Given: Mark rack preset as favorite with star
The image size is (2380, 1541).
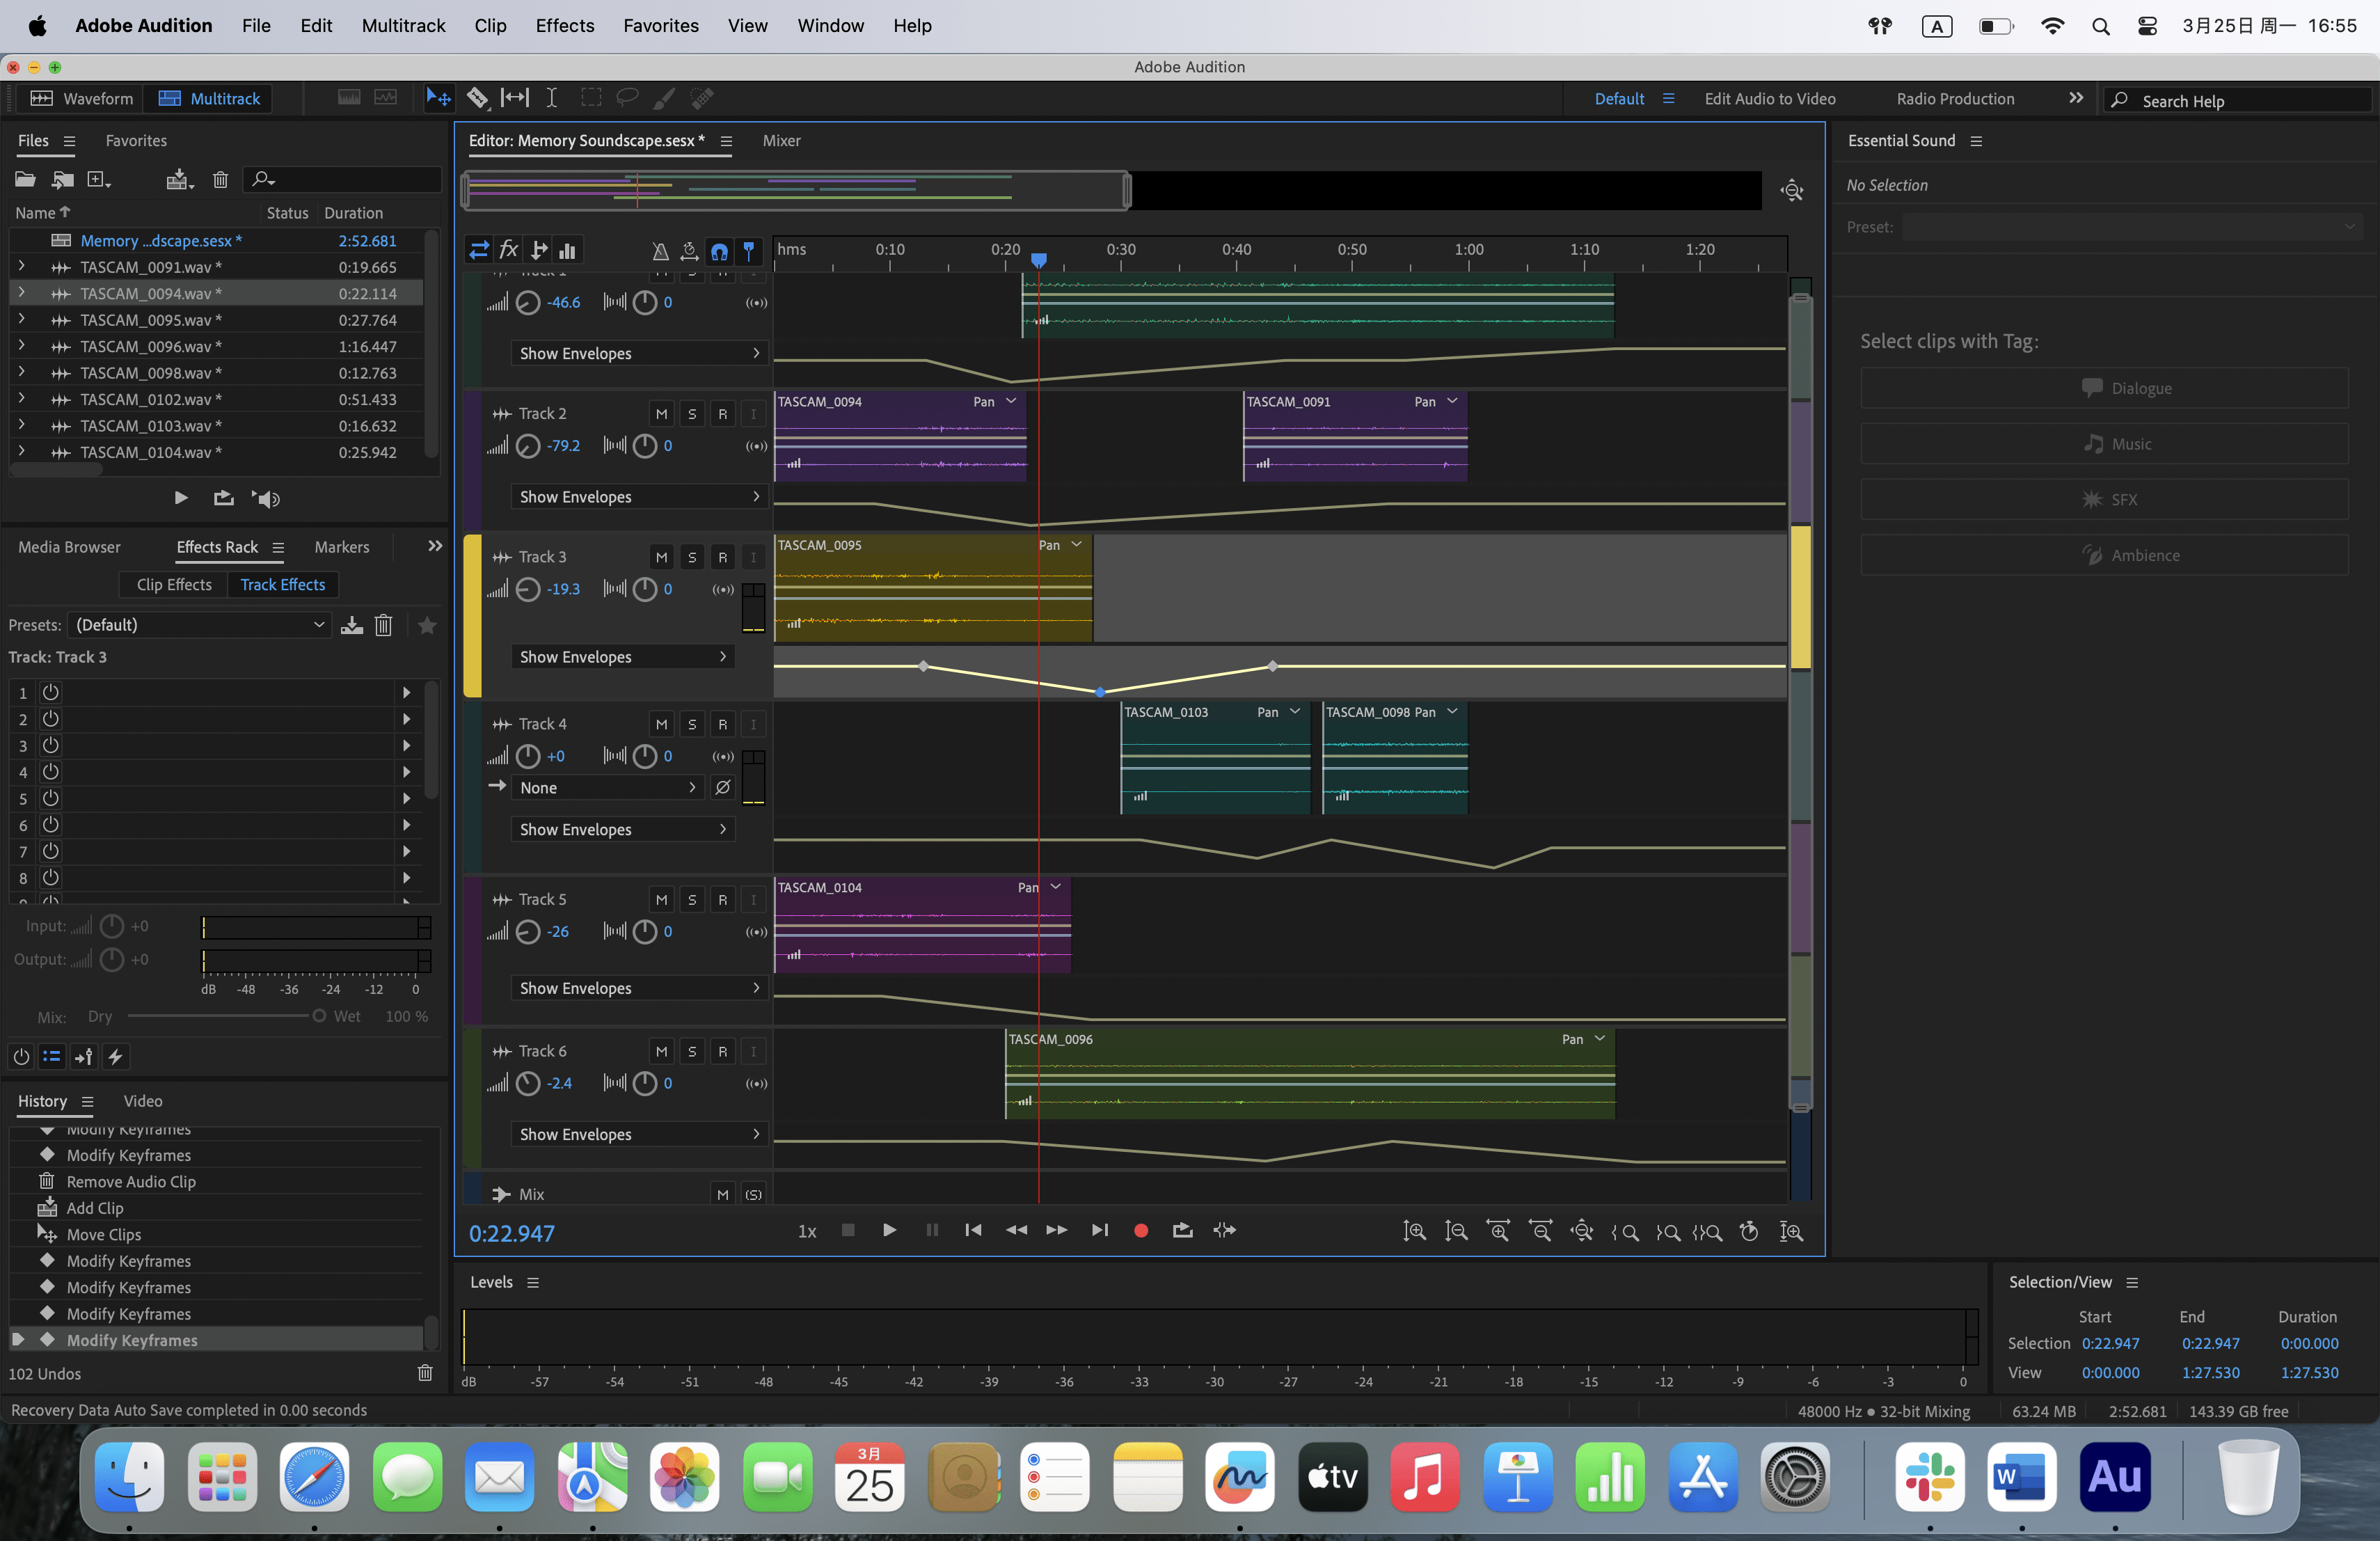Looking at the screenshot, I should tap(427, 625).
